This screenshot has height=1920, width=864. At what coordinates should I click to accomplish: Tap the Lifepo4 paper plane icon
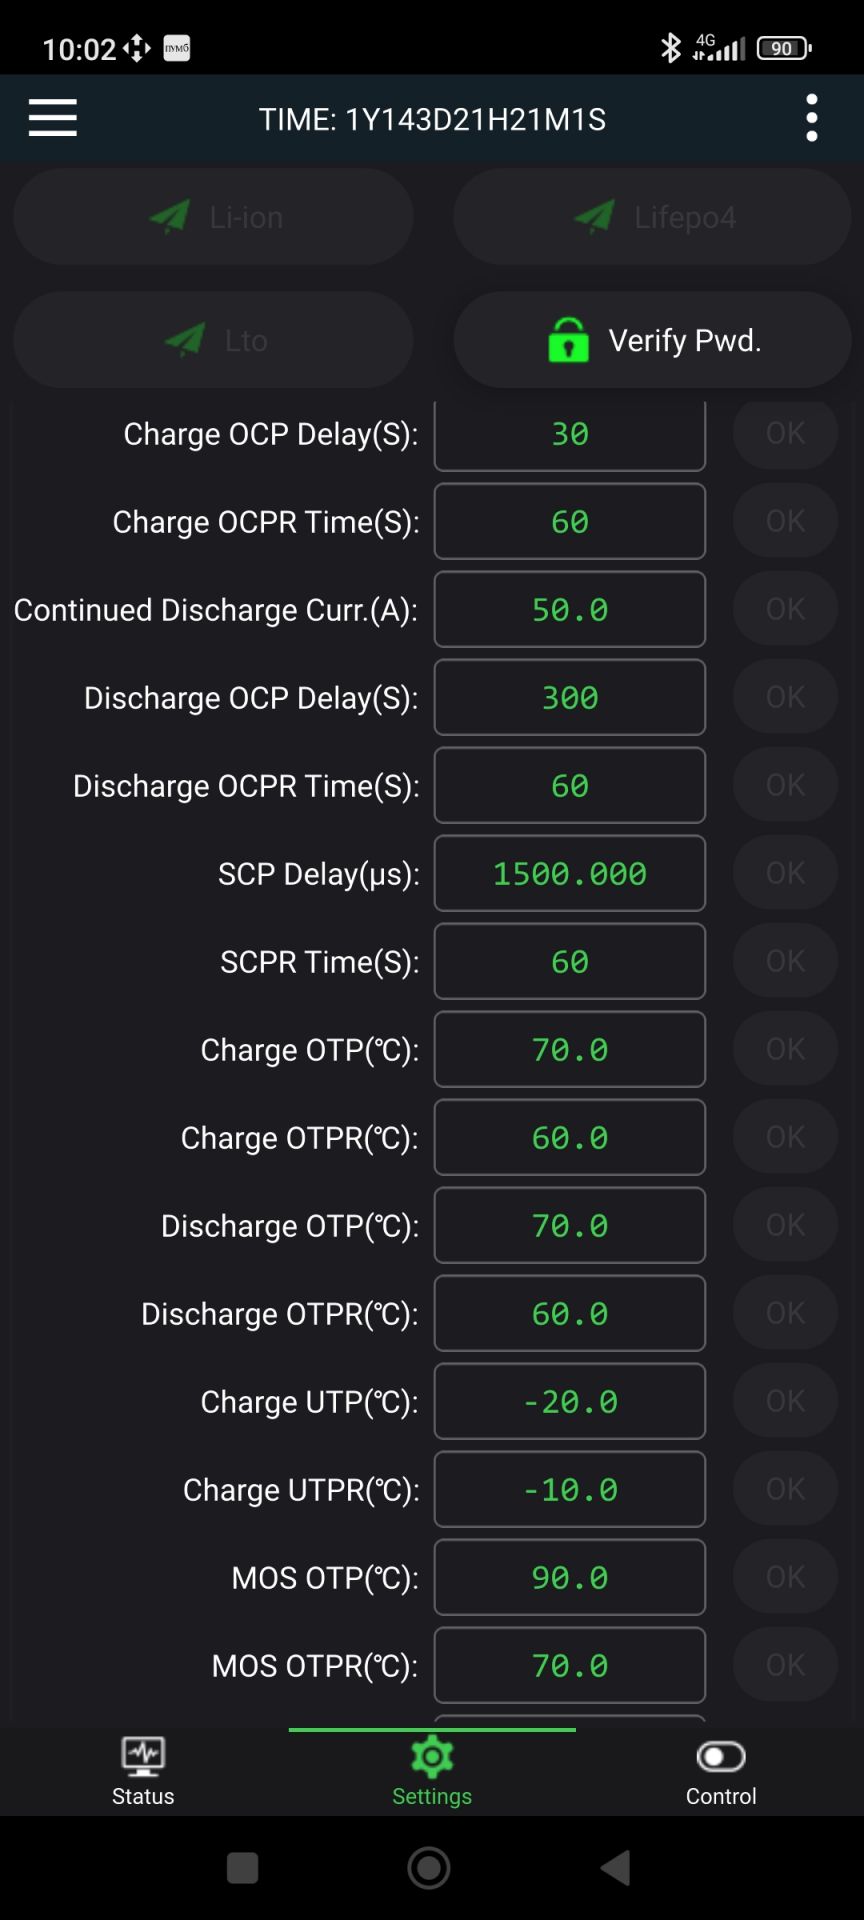pos(594,216)
